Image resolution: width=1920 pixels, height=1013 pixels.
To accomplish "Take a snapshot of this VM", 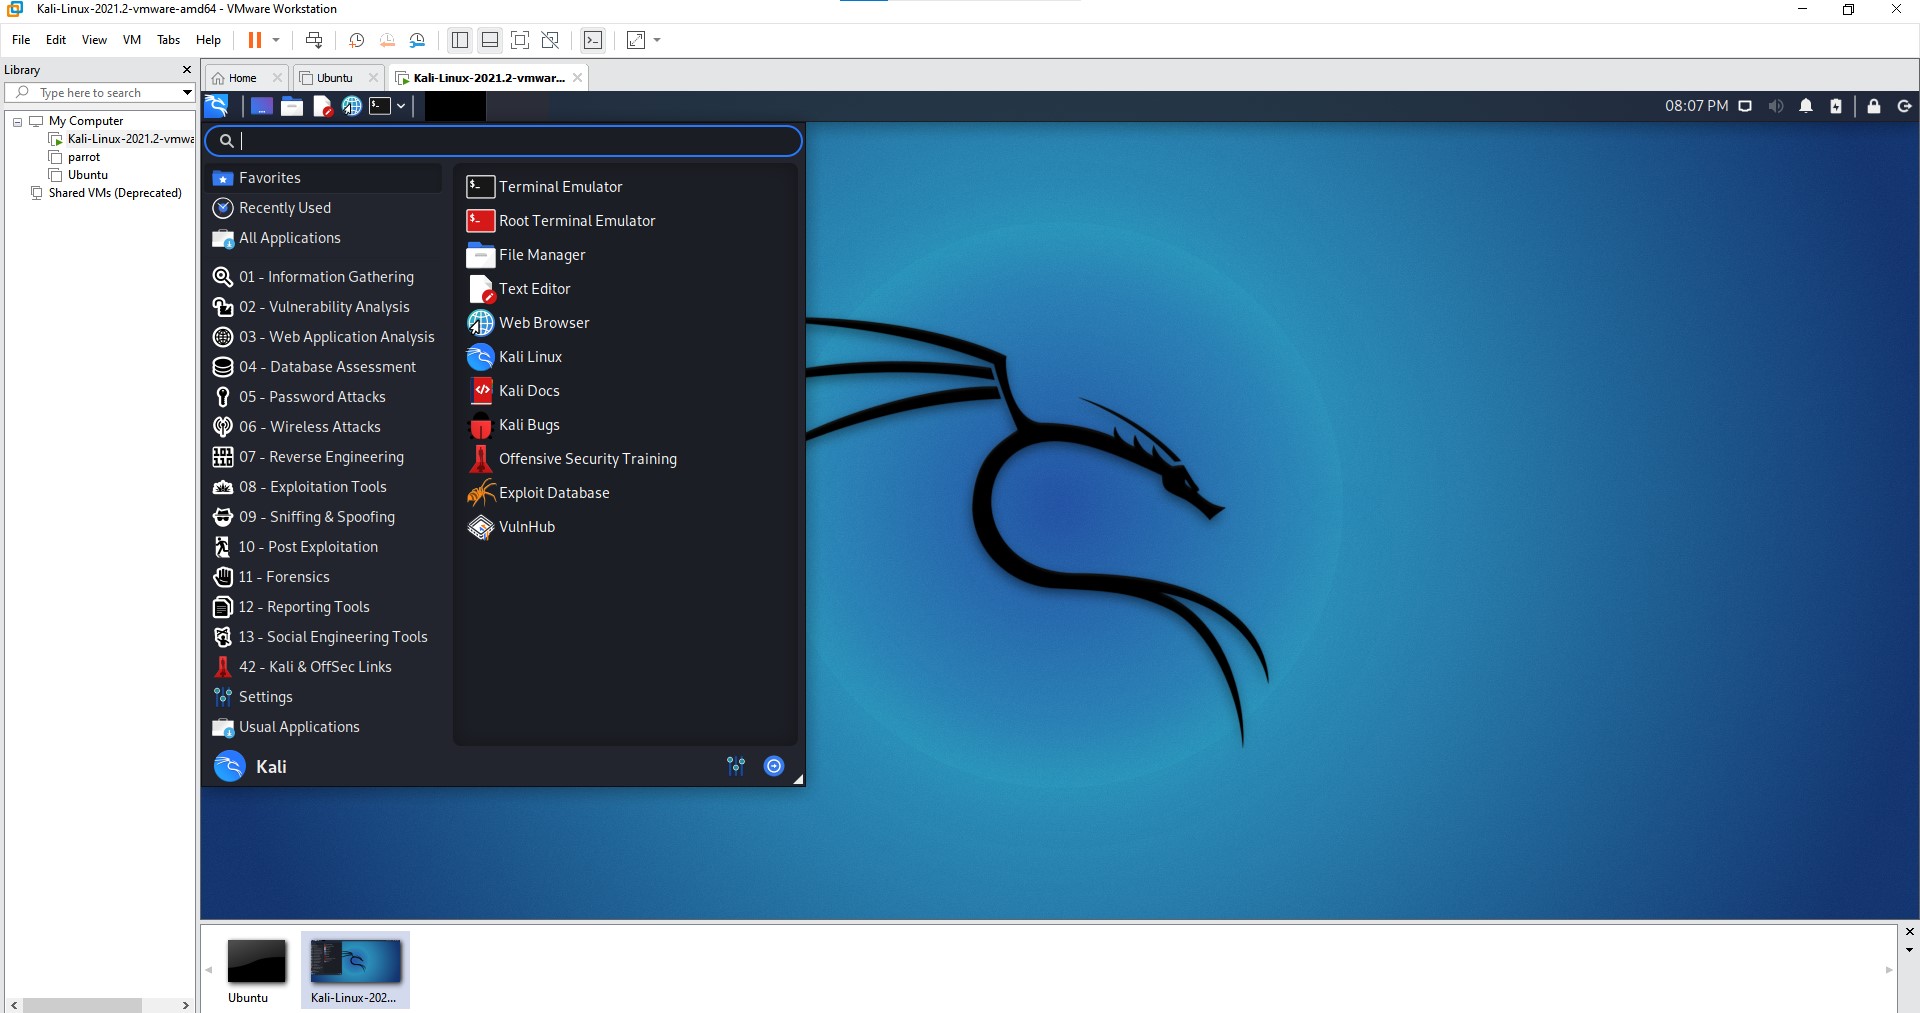I will click(x=356, y=40).
